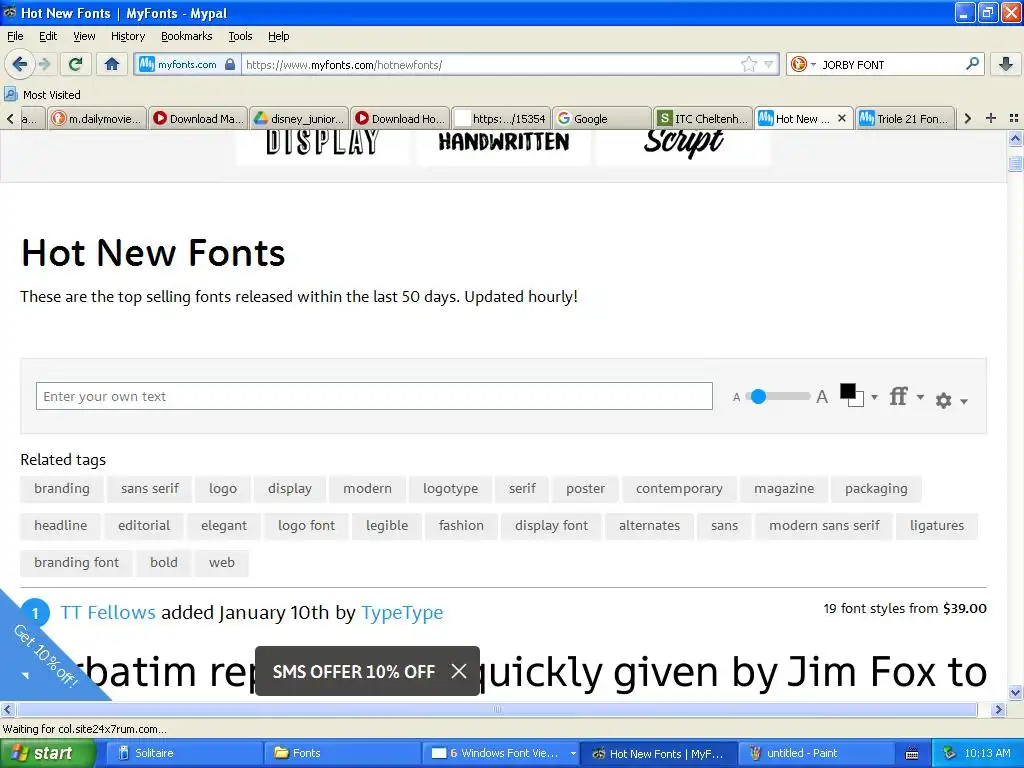Open untitled - Paint from the taskbar
The image size is (1024, 768).
click(816, 754)
